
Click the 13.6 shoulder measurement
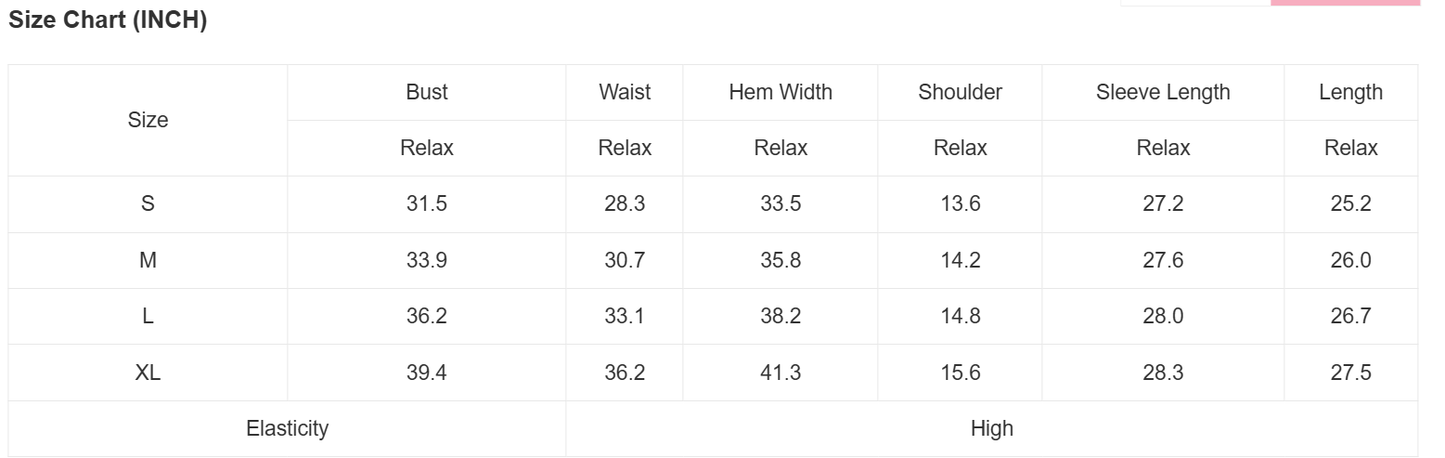pos(960,204)
